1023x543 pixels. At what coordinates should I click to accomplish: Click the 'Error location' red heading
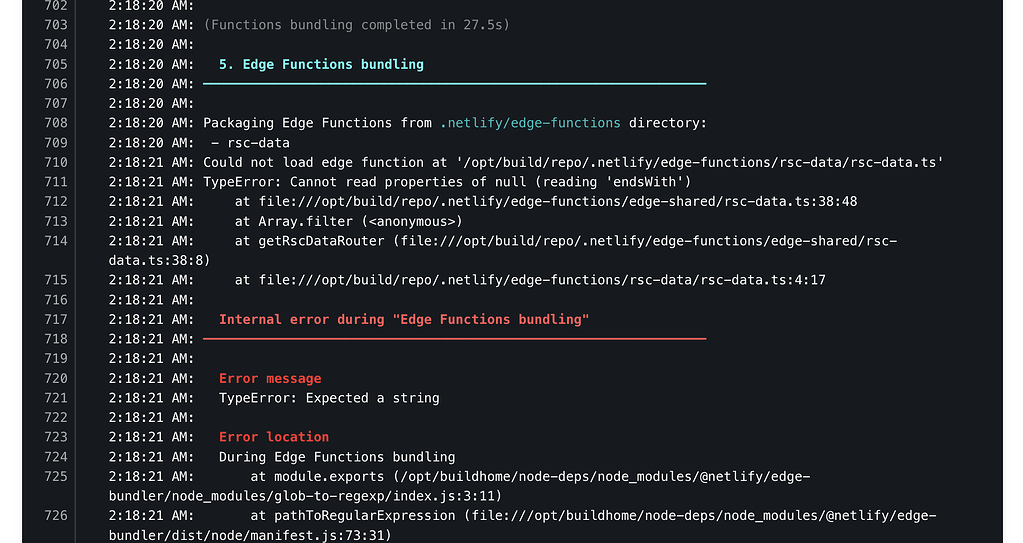(274, 437)
